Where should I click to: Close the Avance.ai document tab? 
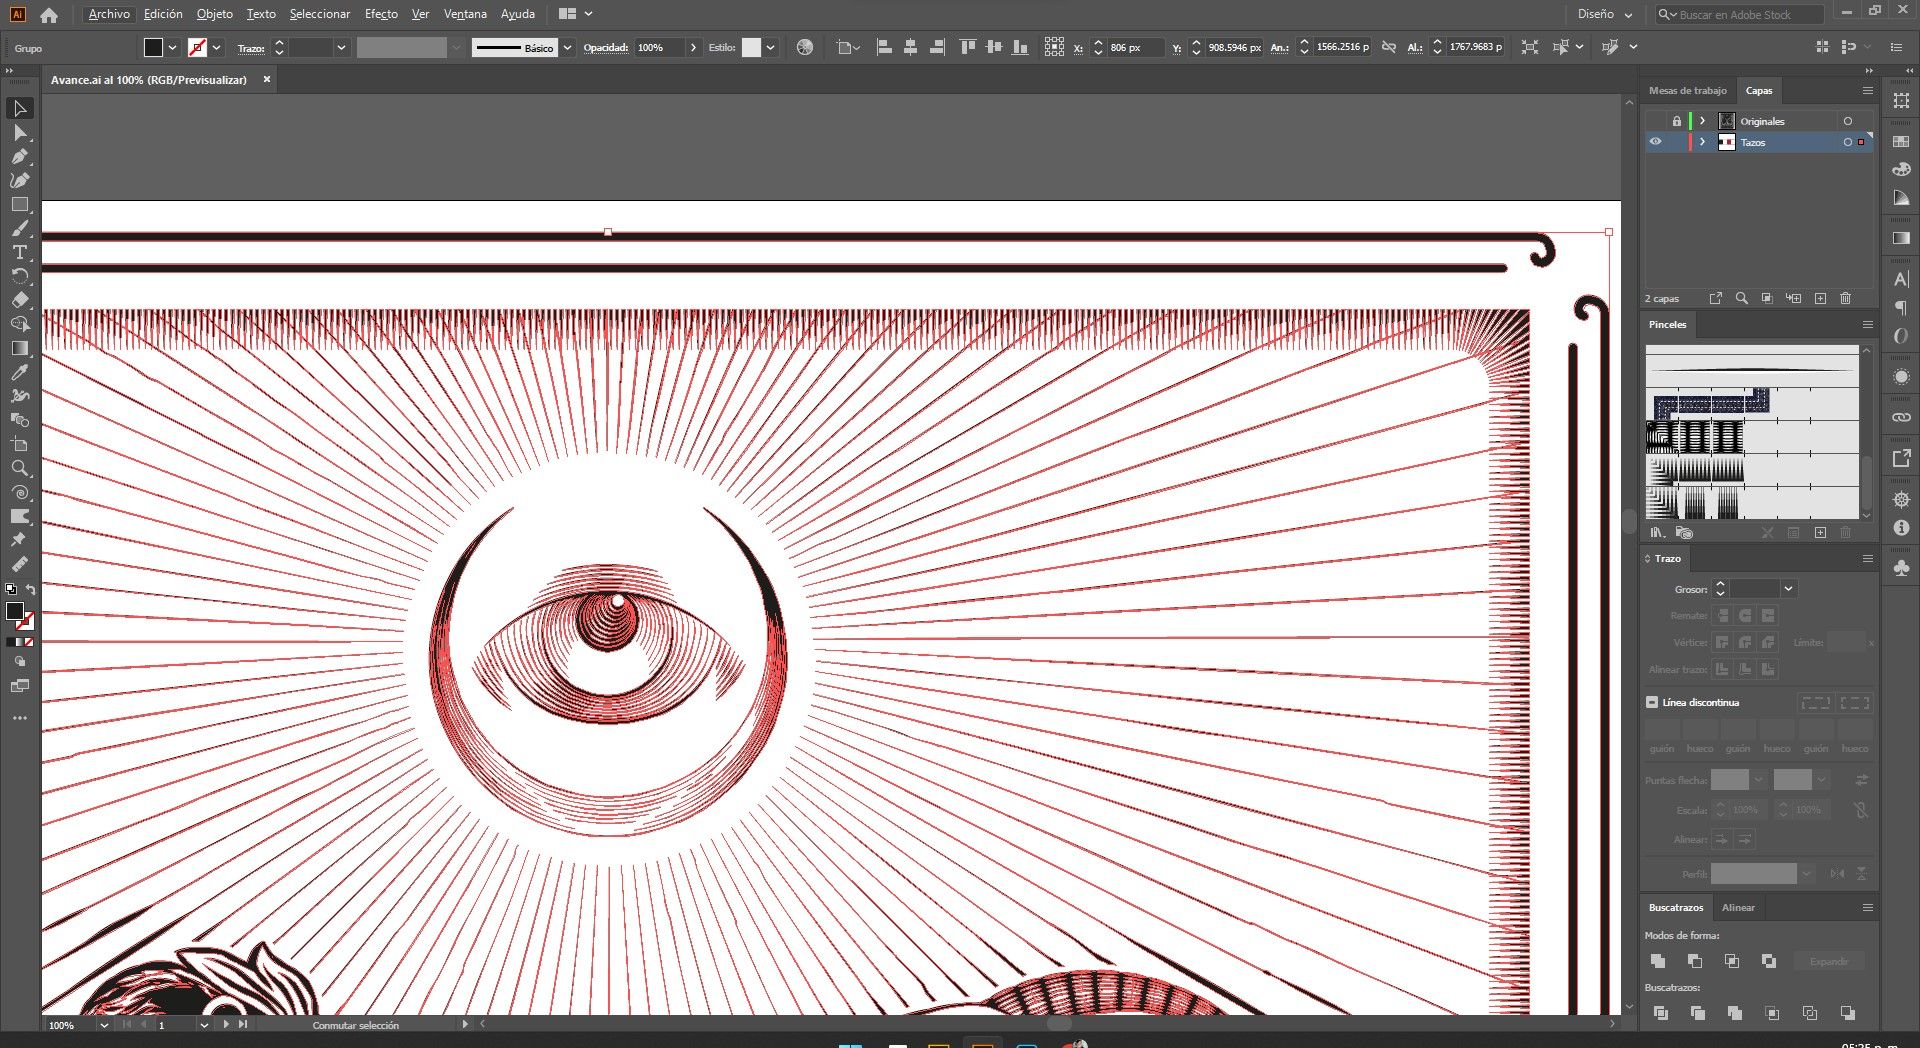[267, 79]
